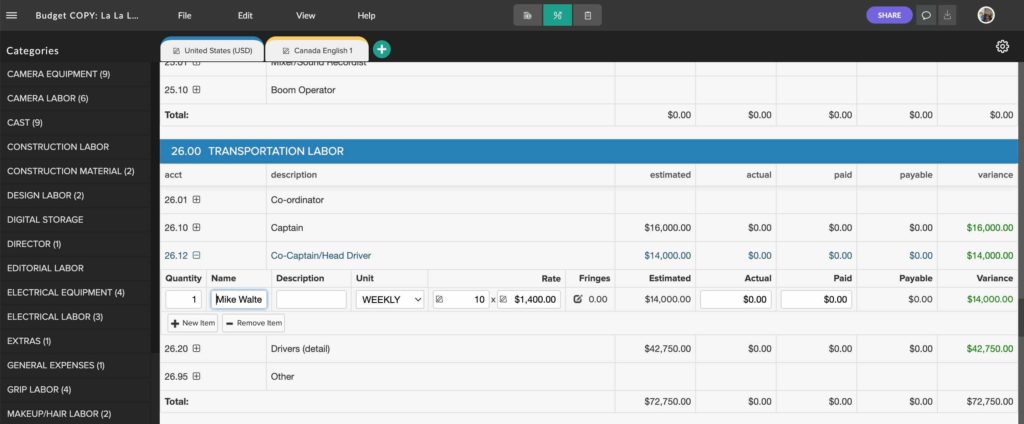The image size is (1024, 424).
Task: Click the 26.00 TRANSPORTATION LABOR header
Action: tap(589, 151)
